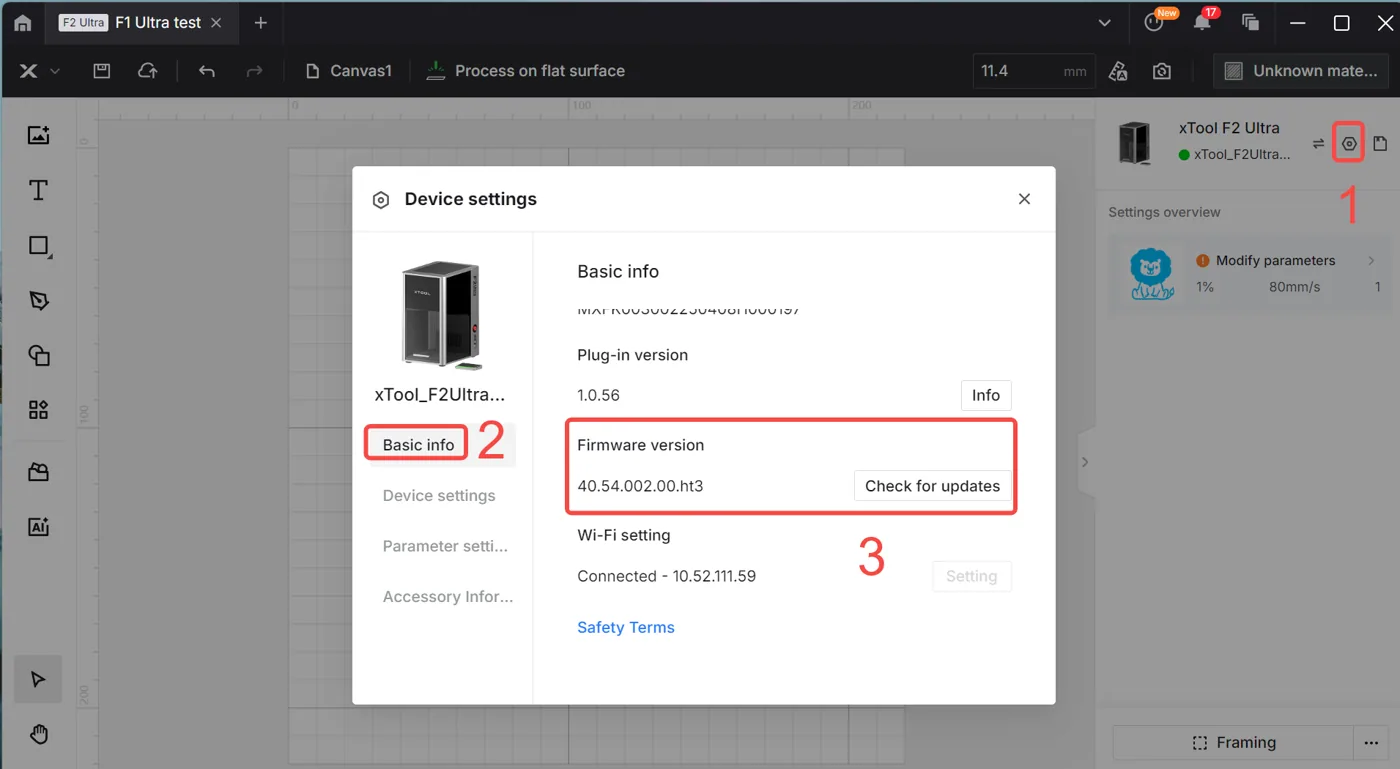Click the Wi-Fi Setting button
The width and height of the screenshot is (1400, 769).
971,576
